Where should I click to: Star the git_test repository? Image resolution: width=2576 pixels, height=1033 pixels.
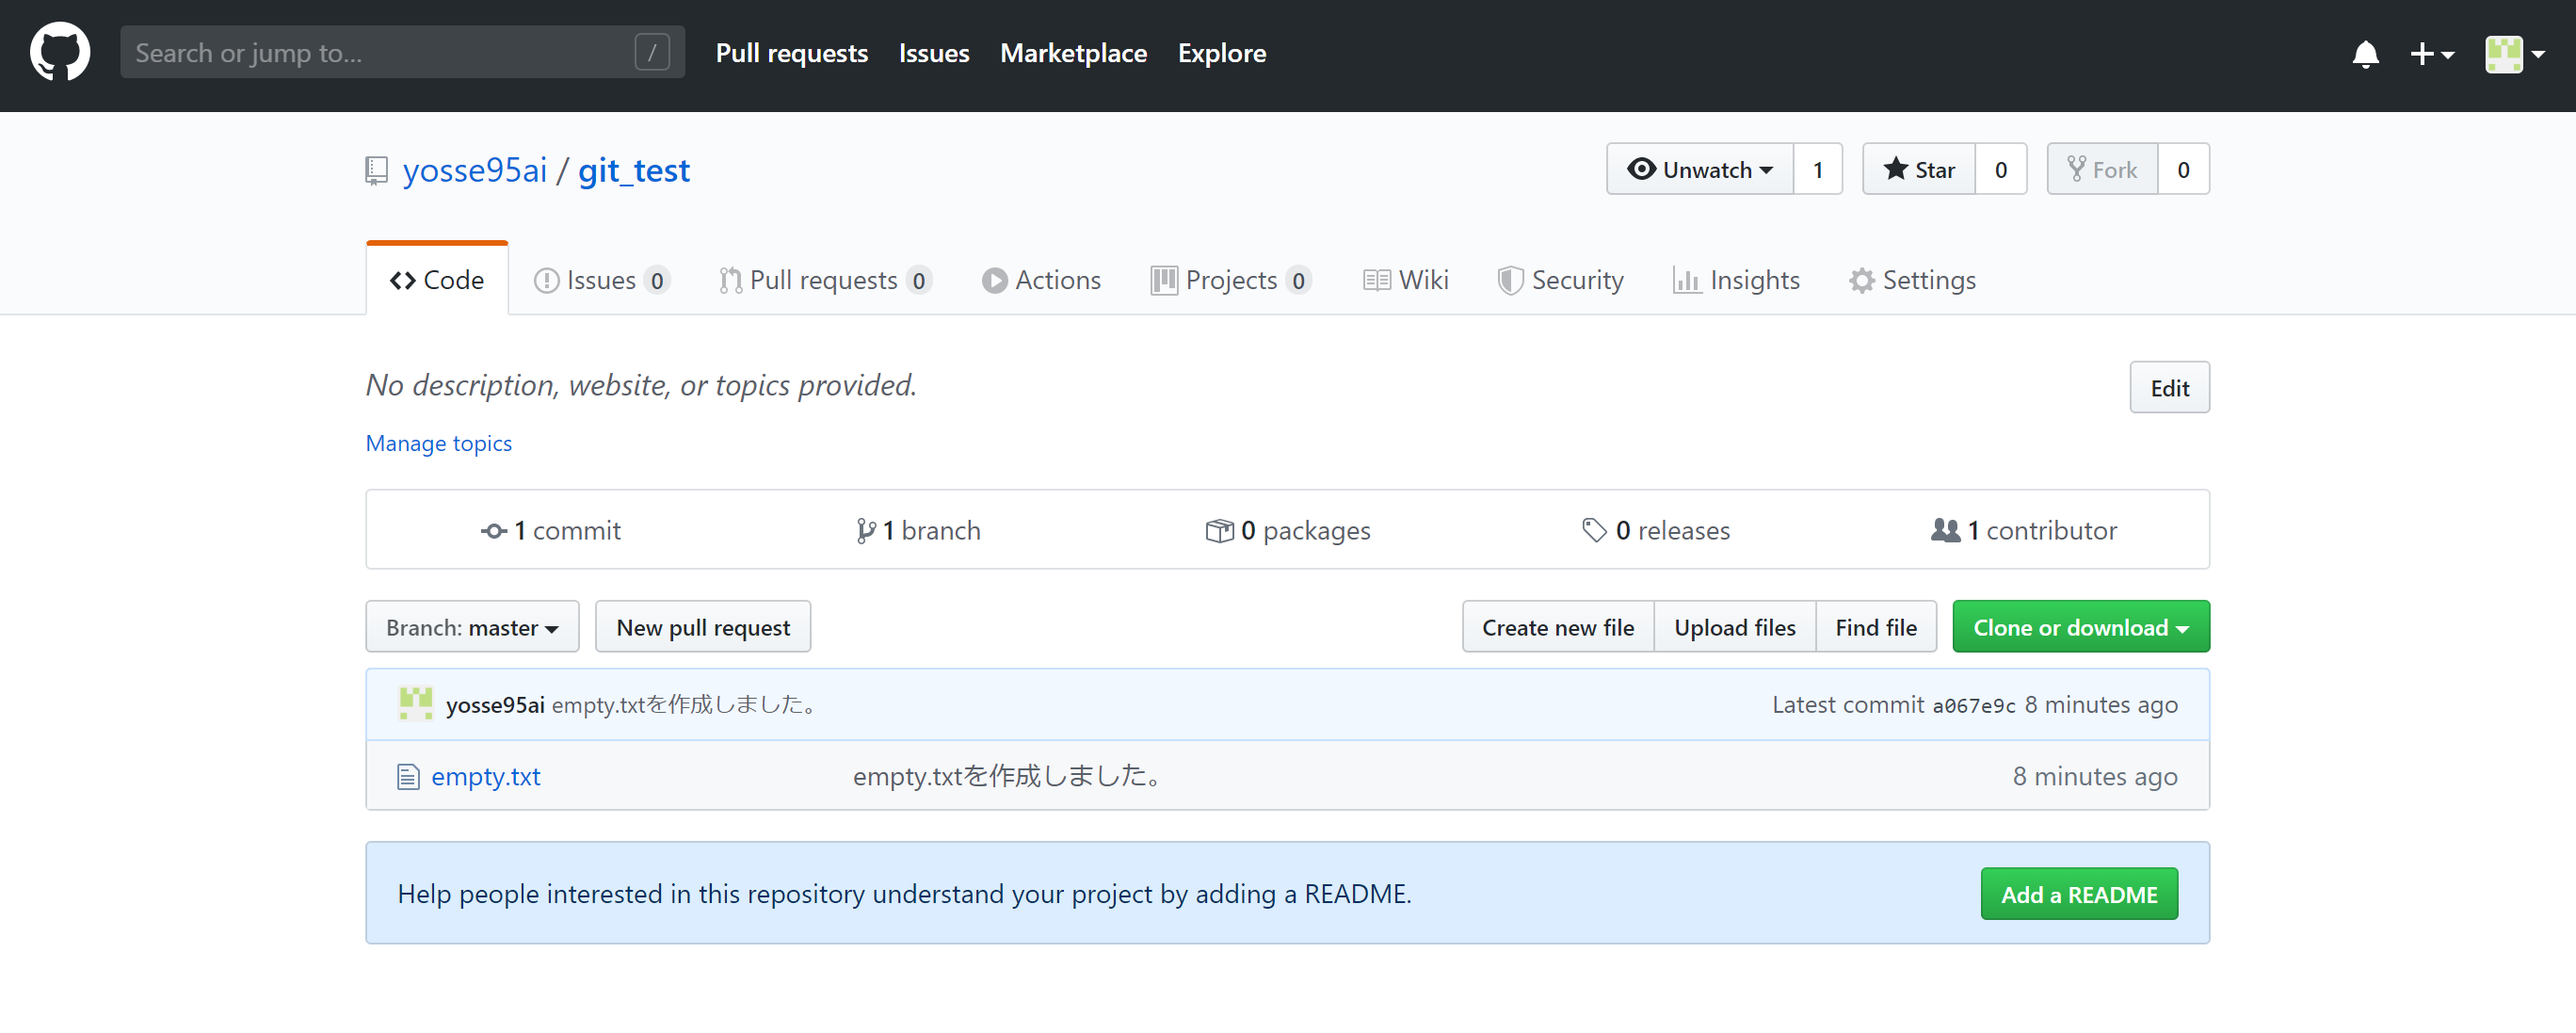tap(1918, 170)
